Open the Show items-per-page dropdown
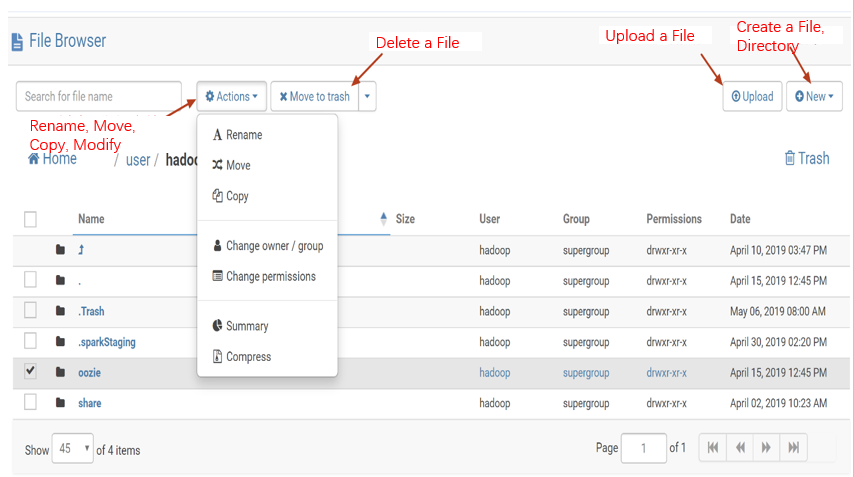 point(73,449)
